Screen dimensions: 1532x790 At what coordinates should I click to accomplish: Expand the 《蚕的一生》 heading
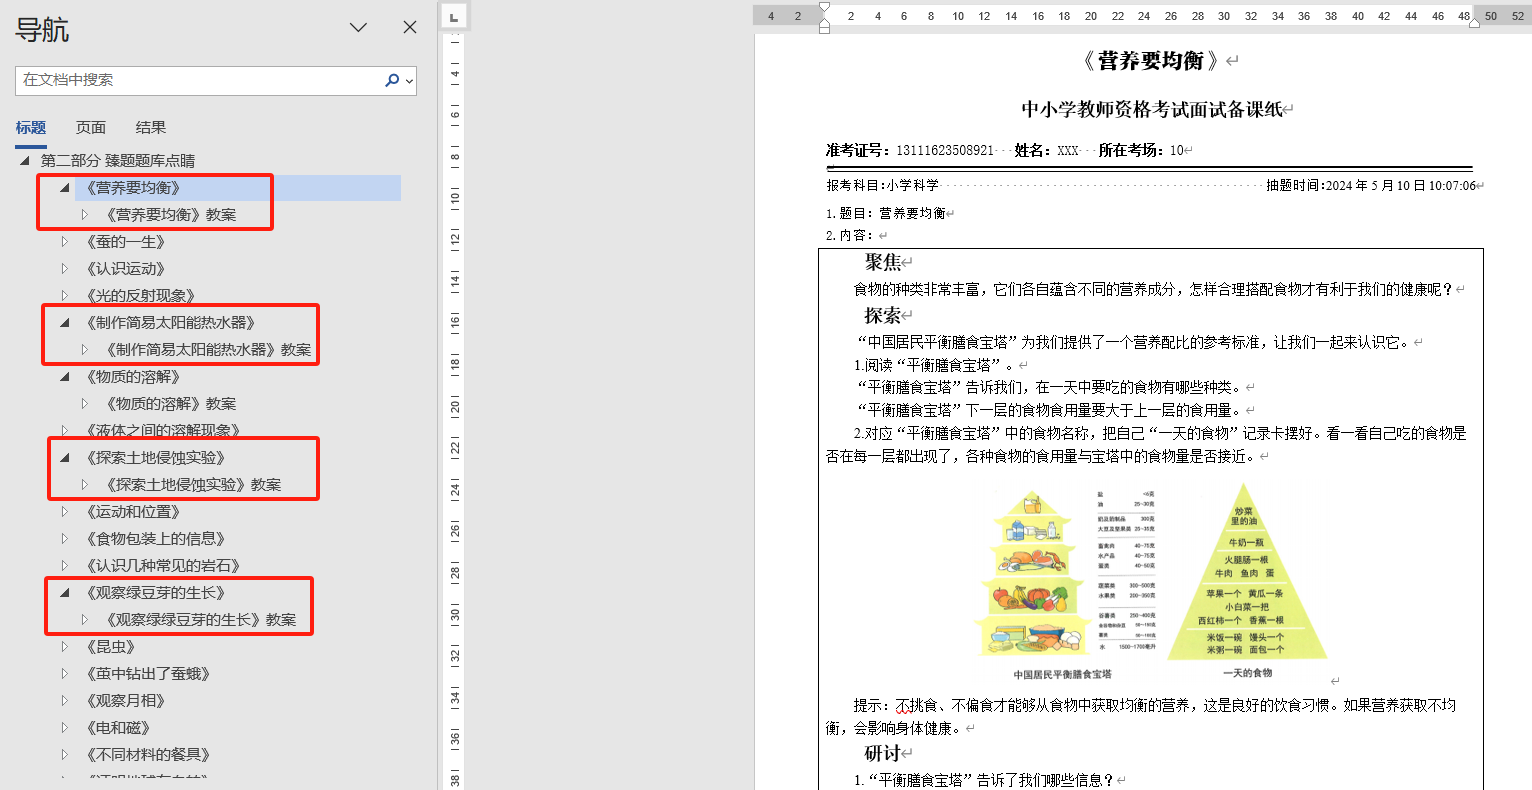pos(65,242)
